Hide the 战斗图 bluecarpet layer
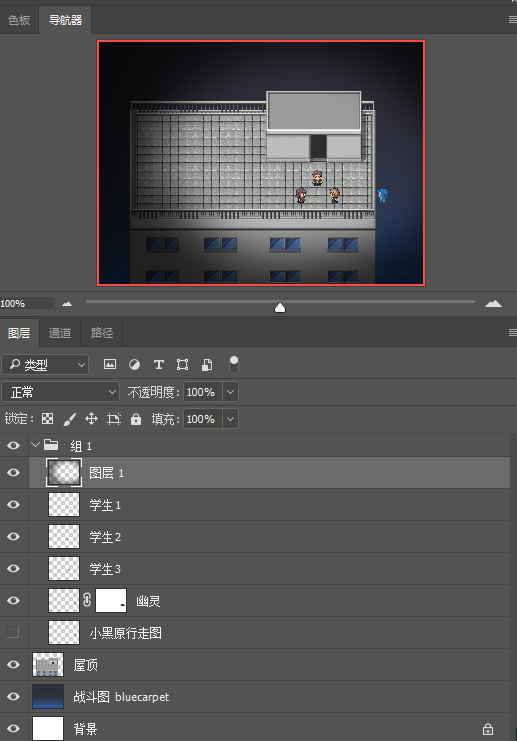This screenshot has width=517, height=741. click(x=14, y=696)
